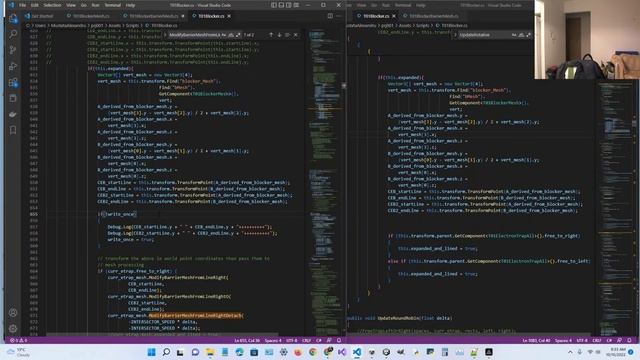This screenshot has width=640, height=360.
Task: Open the File menu
Action: pos(22,5)
